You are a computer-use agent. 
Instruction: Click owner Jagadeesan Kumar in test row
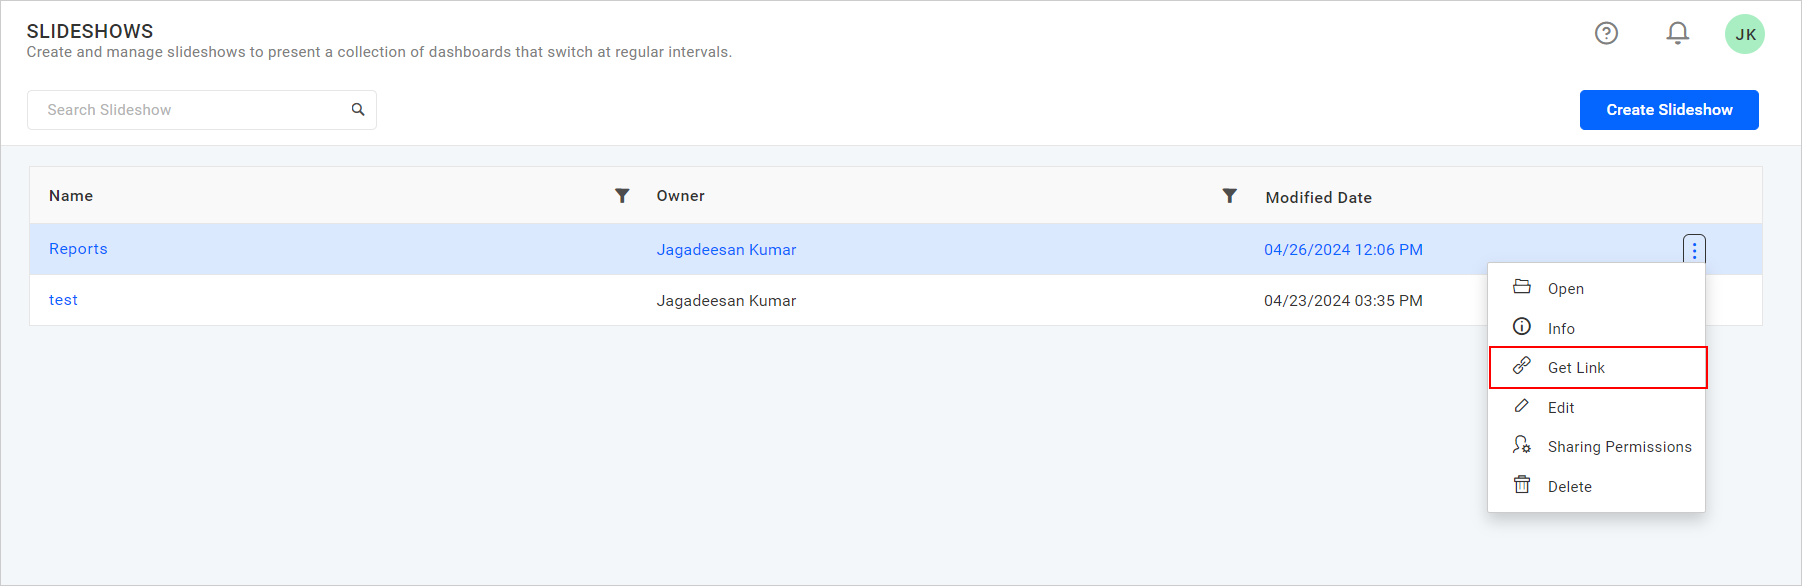coord(726,301)
